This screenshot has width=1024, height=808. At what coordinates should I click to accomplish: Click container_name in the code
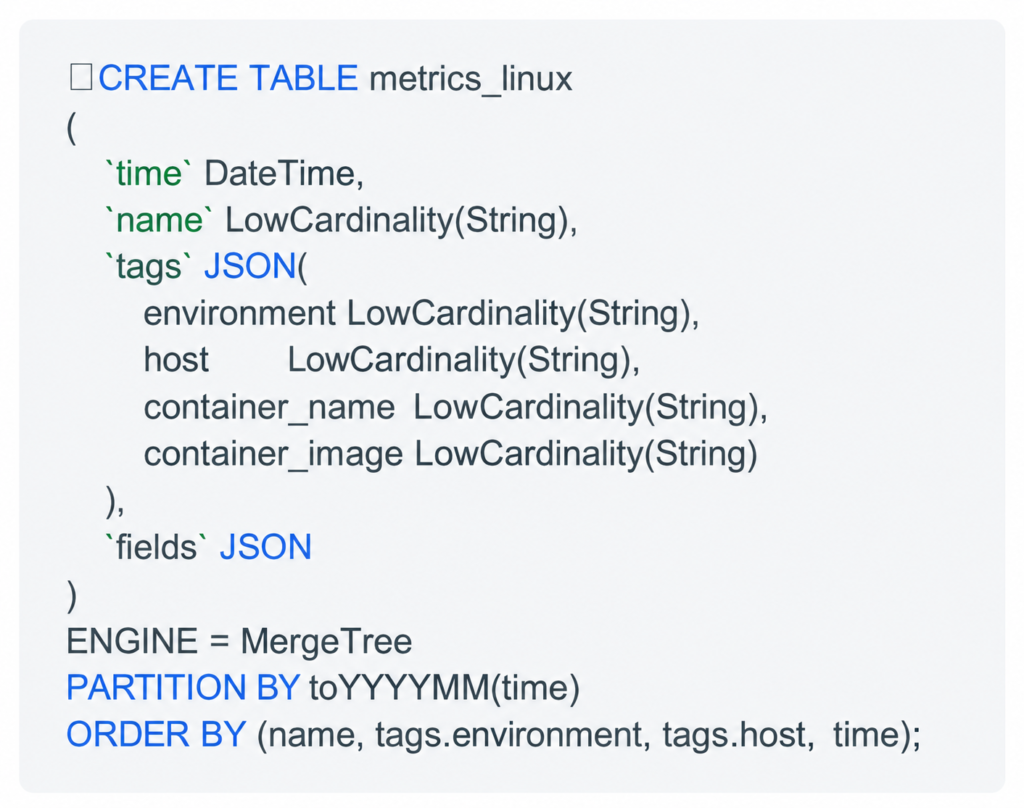pos(269,408)
